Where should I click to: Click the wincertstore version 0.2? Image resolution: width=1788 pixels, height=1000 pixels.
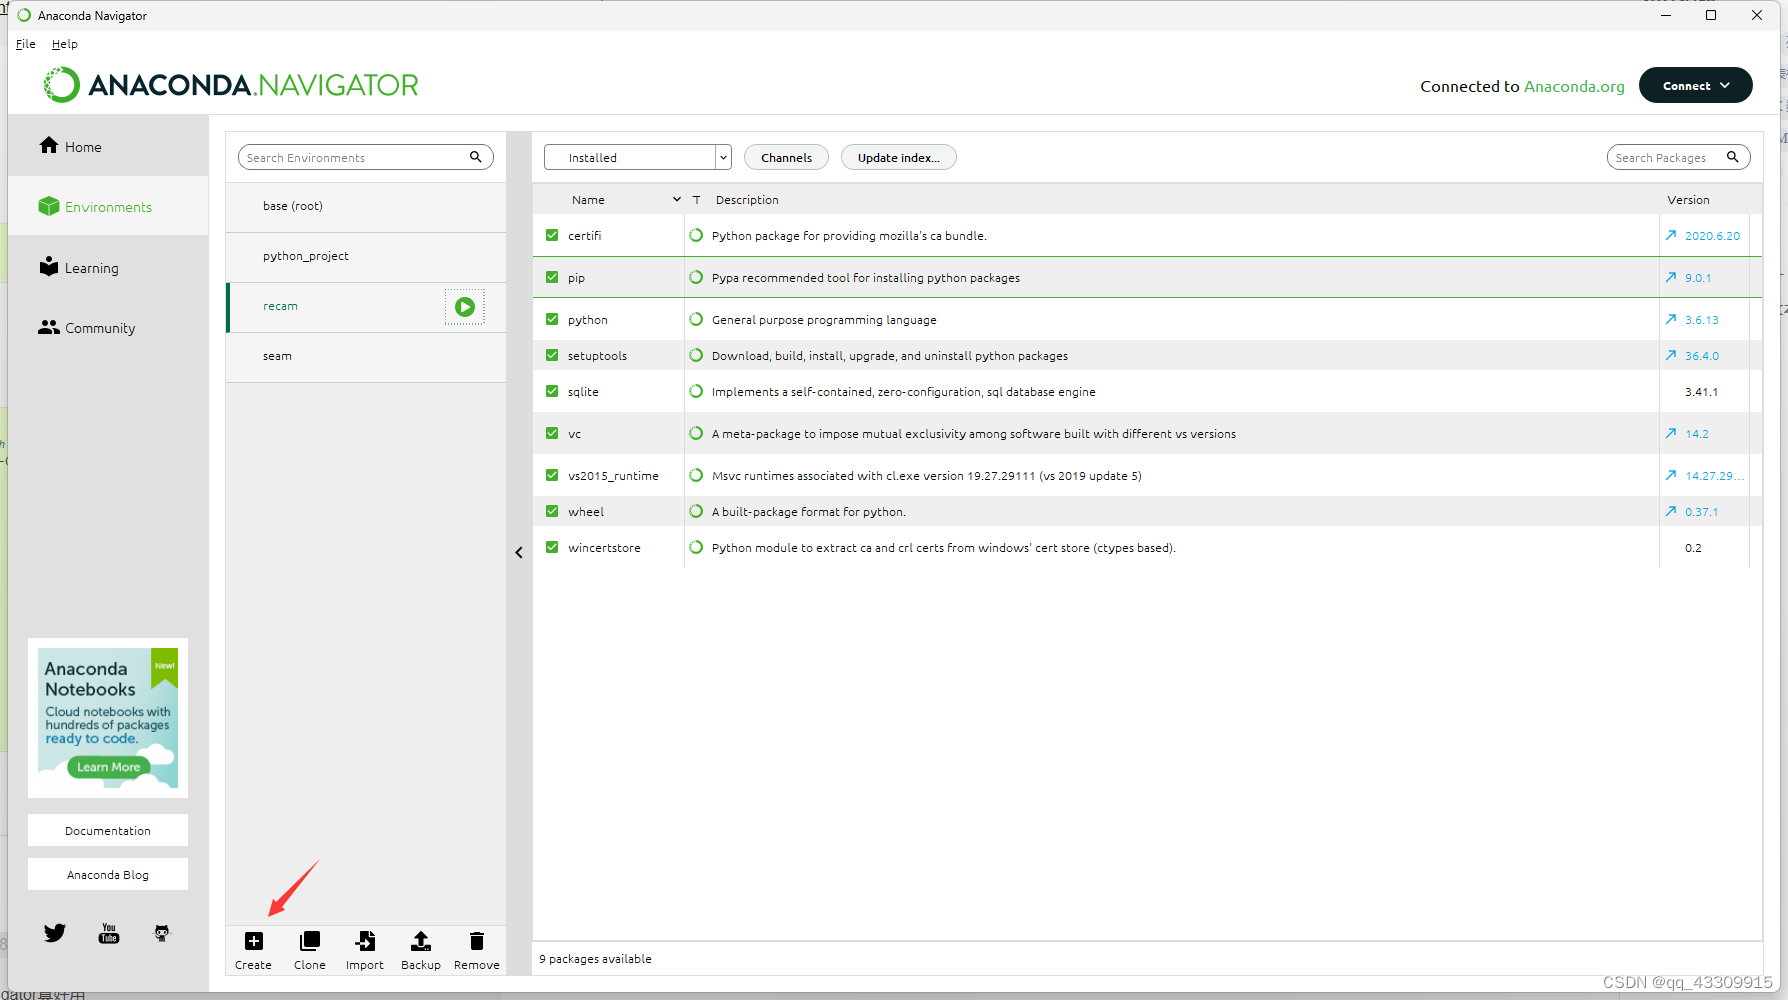coord(1693,548)
